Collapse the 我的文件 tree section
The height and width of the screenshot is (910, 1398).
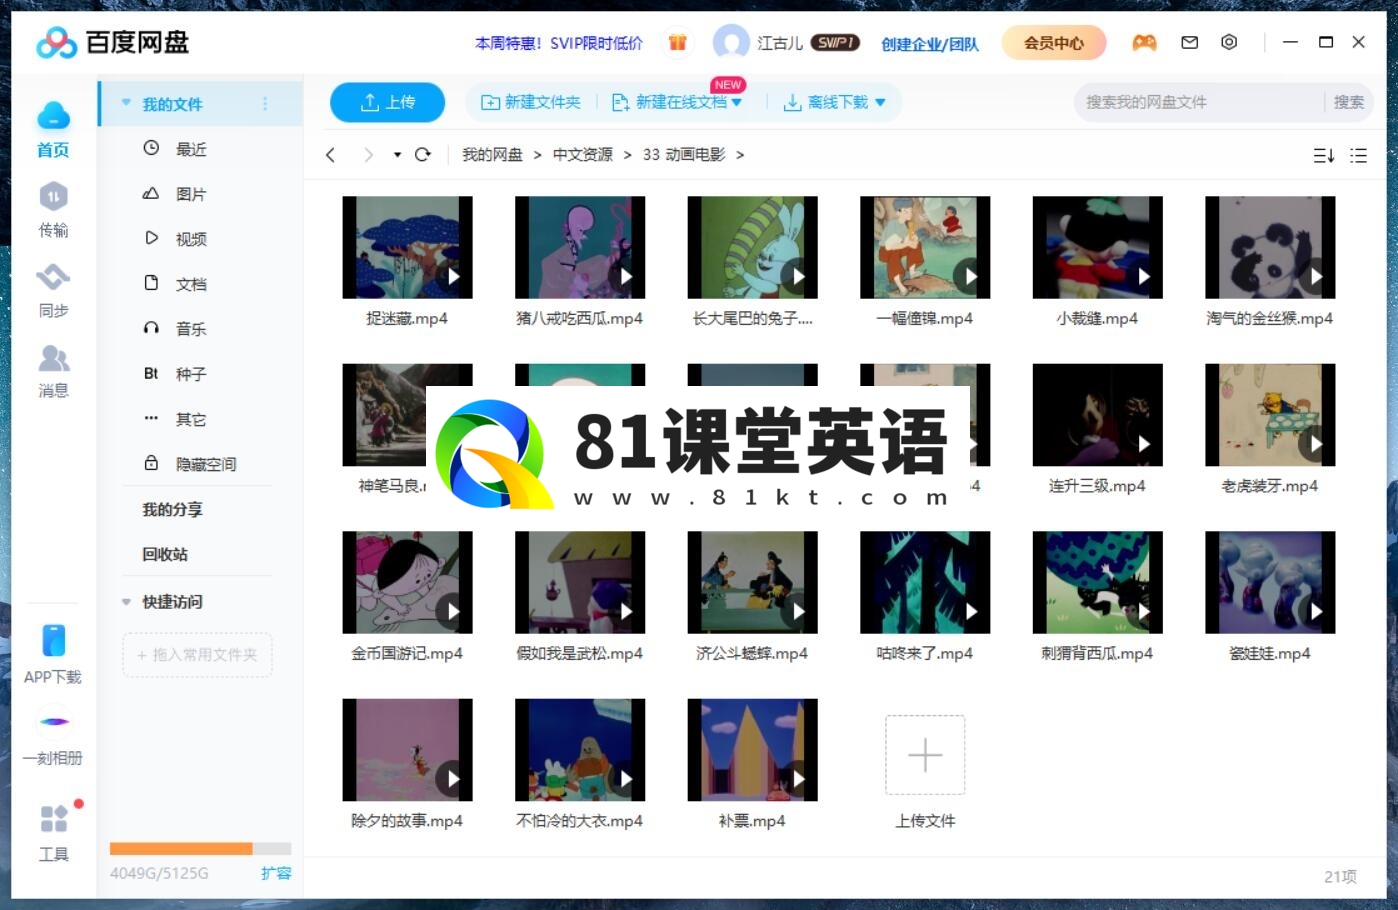tap(126, 103)
